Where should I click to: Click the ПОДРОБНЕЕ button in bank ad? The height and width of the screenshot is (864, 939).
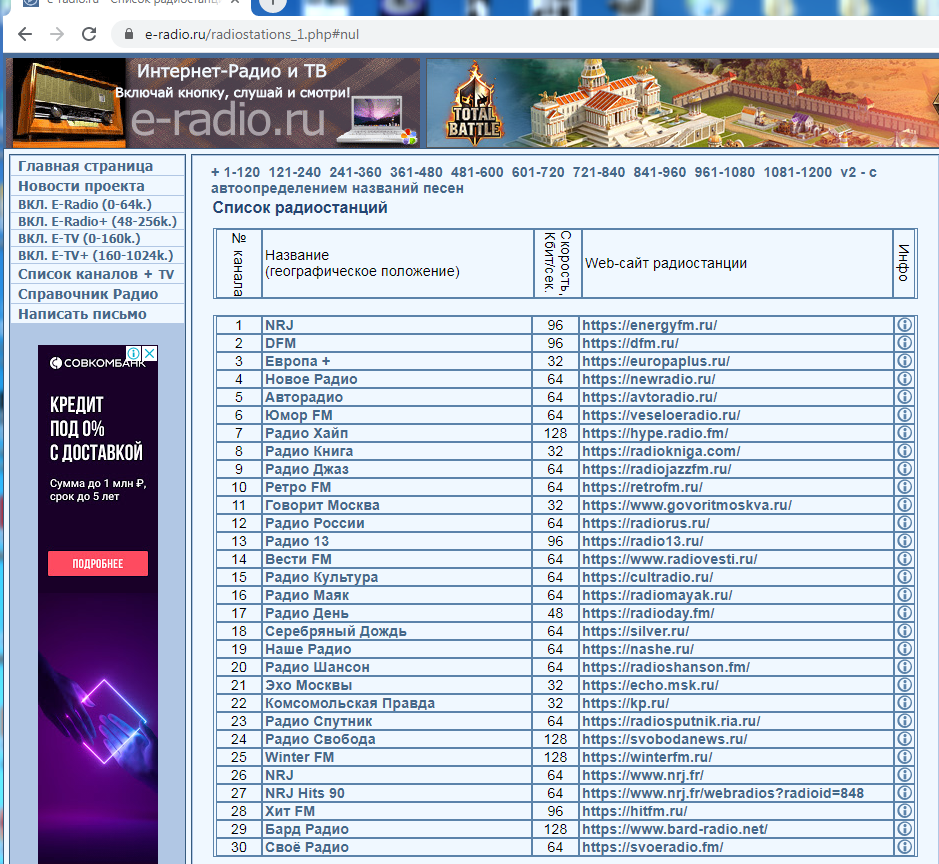click(98, 563)
